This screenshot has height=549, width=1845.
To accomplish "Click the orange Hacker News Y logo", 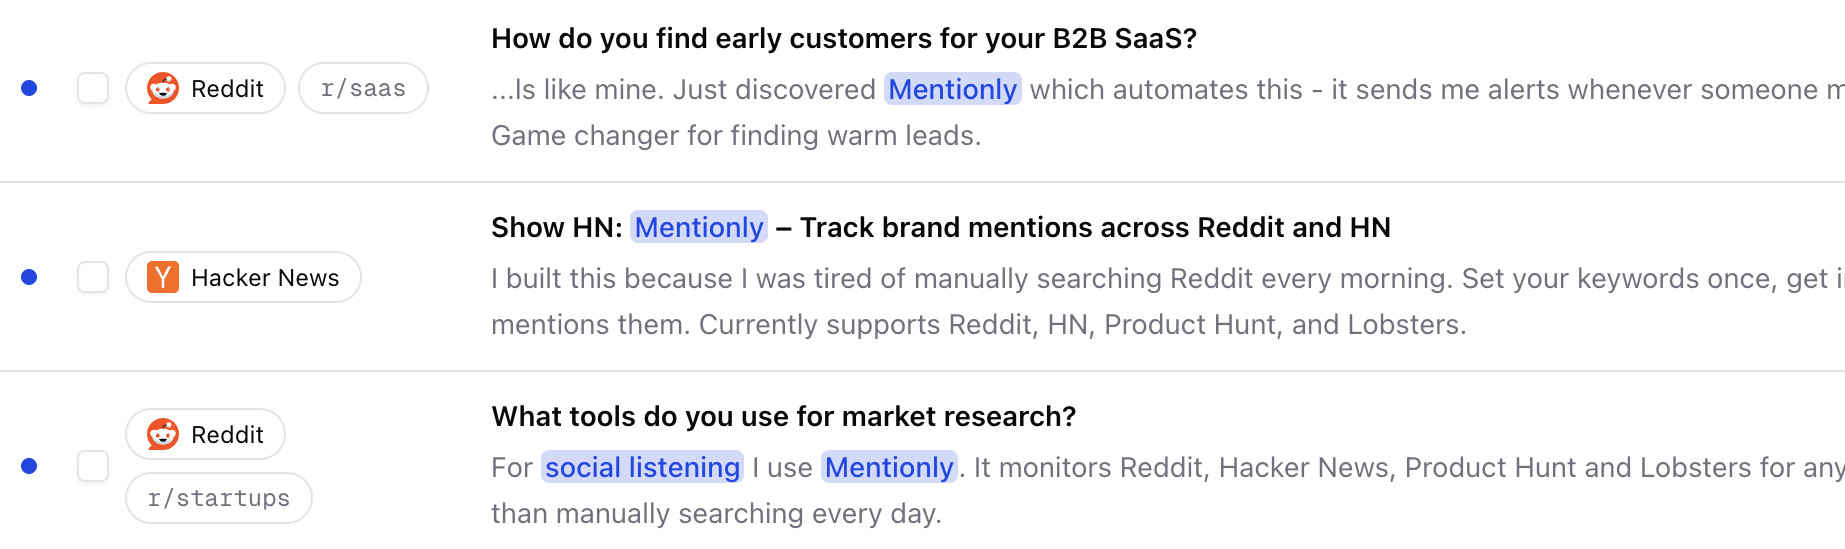I will (x=163, y=277).
